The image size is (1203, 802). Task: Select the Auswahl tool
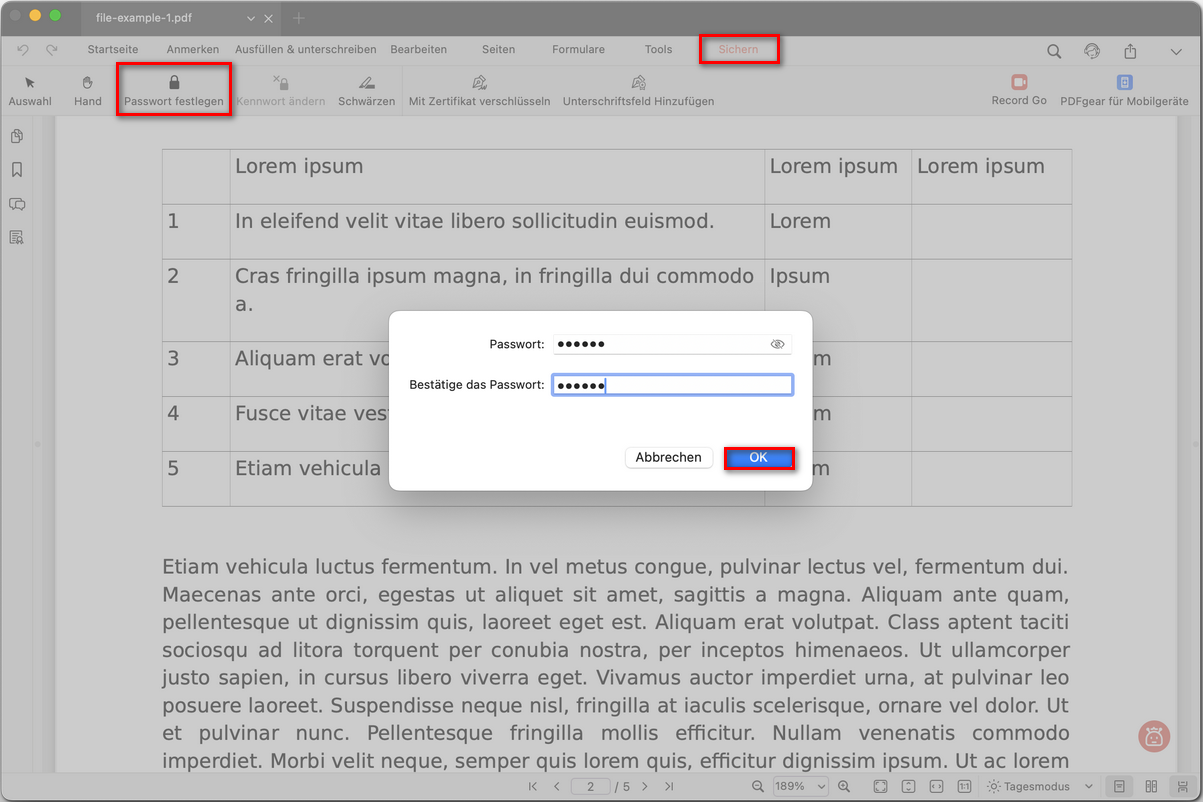click(x=30, y=90)
